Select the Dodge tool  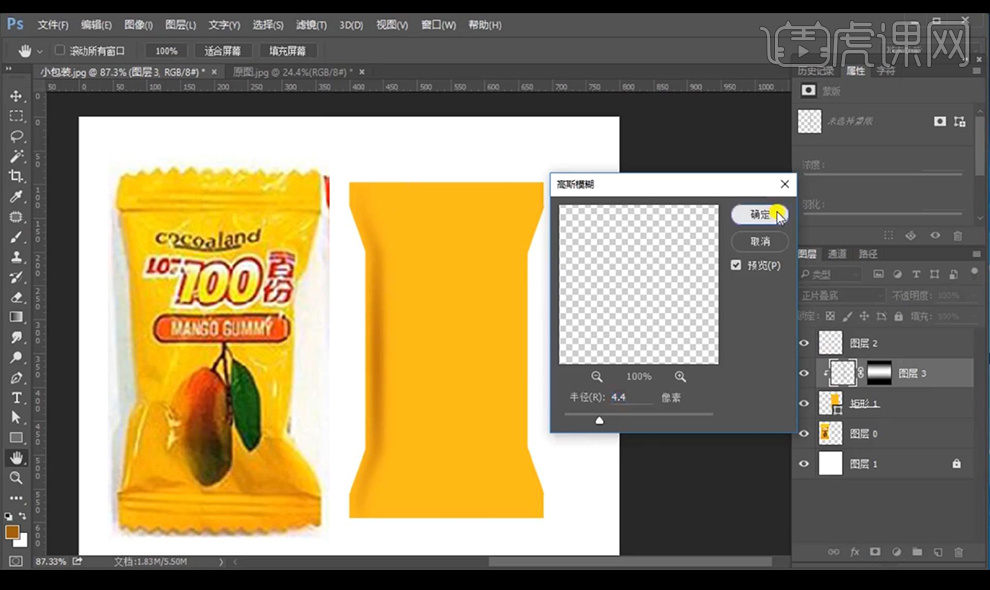[16, 358]
